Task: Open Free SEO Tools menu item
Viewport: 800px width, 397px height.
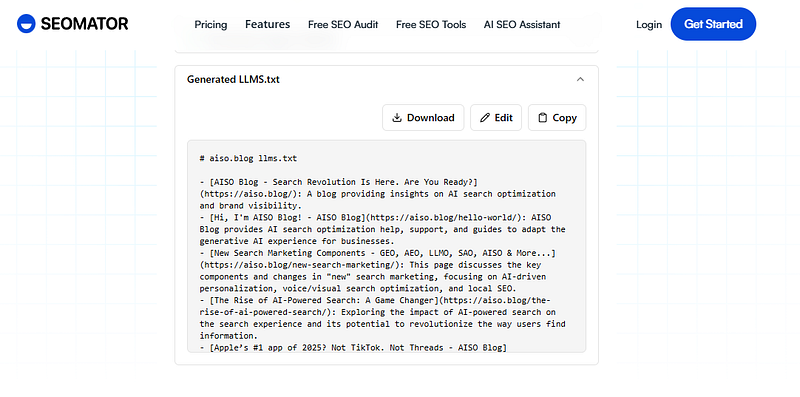Action: click(x=431, y=24)
